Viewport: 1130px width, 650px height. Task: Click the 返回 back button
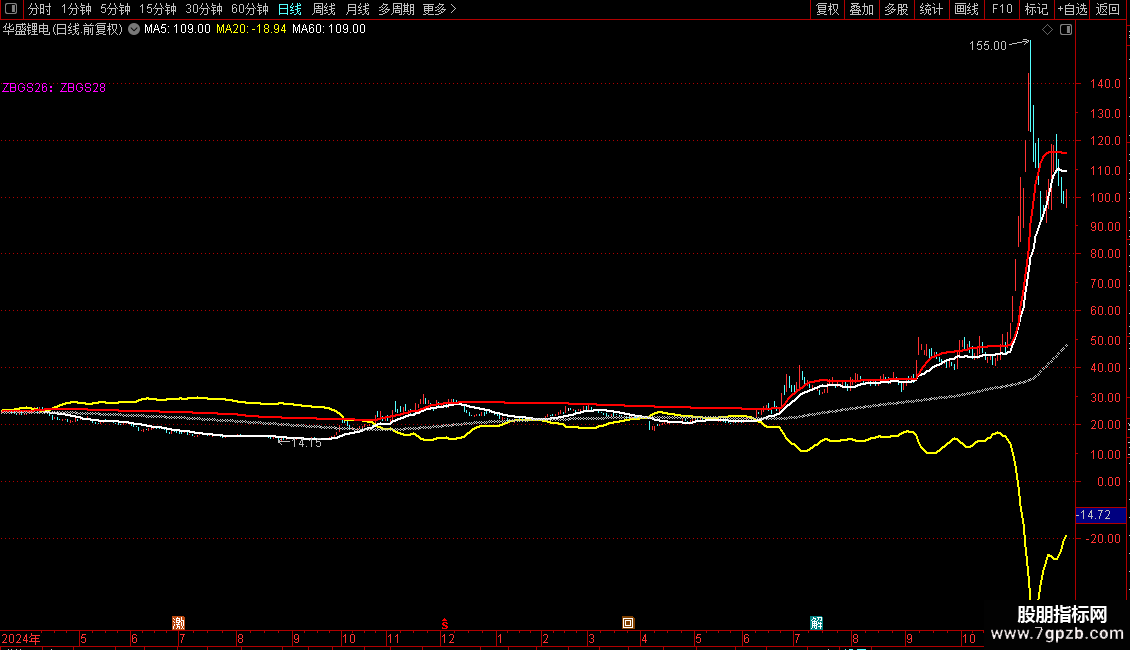1108,9
